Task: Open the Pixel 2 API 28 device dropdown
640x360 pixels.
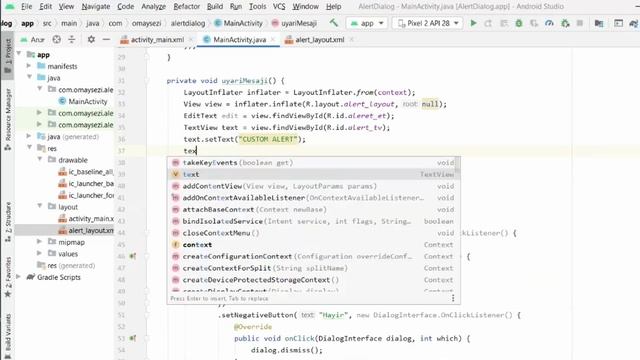Action: point(427,23)
